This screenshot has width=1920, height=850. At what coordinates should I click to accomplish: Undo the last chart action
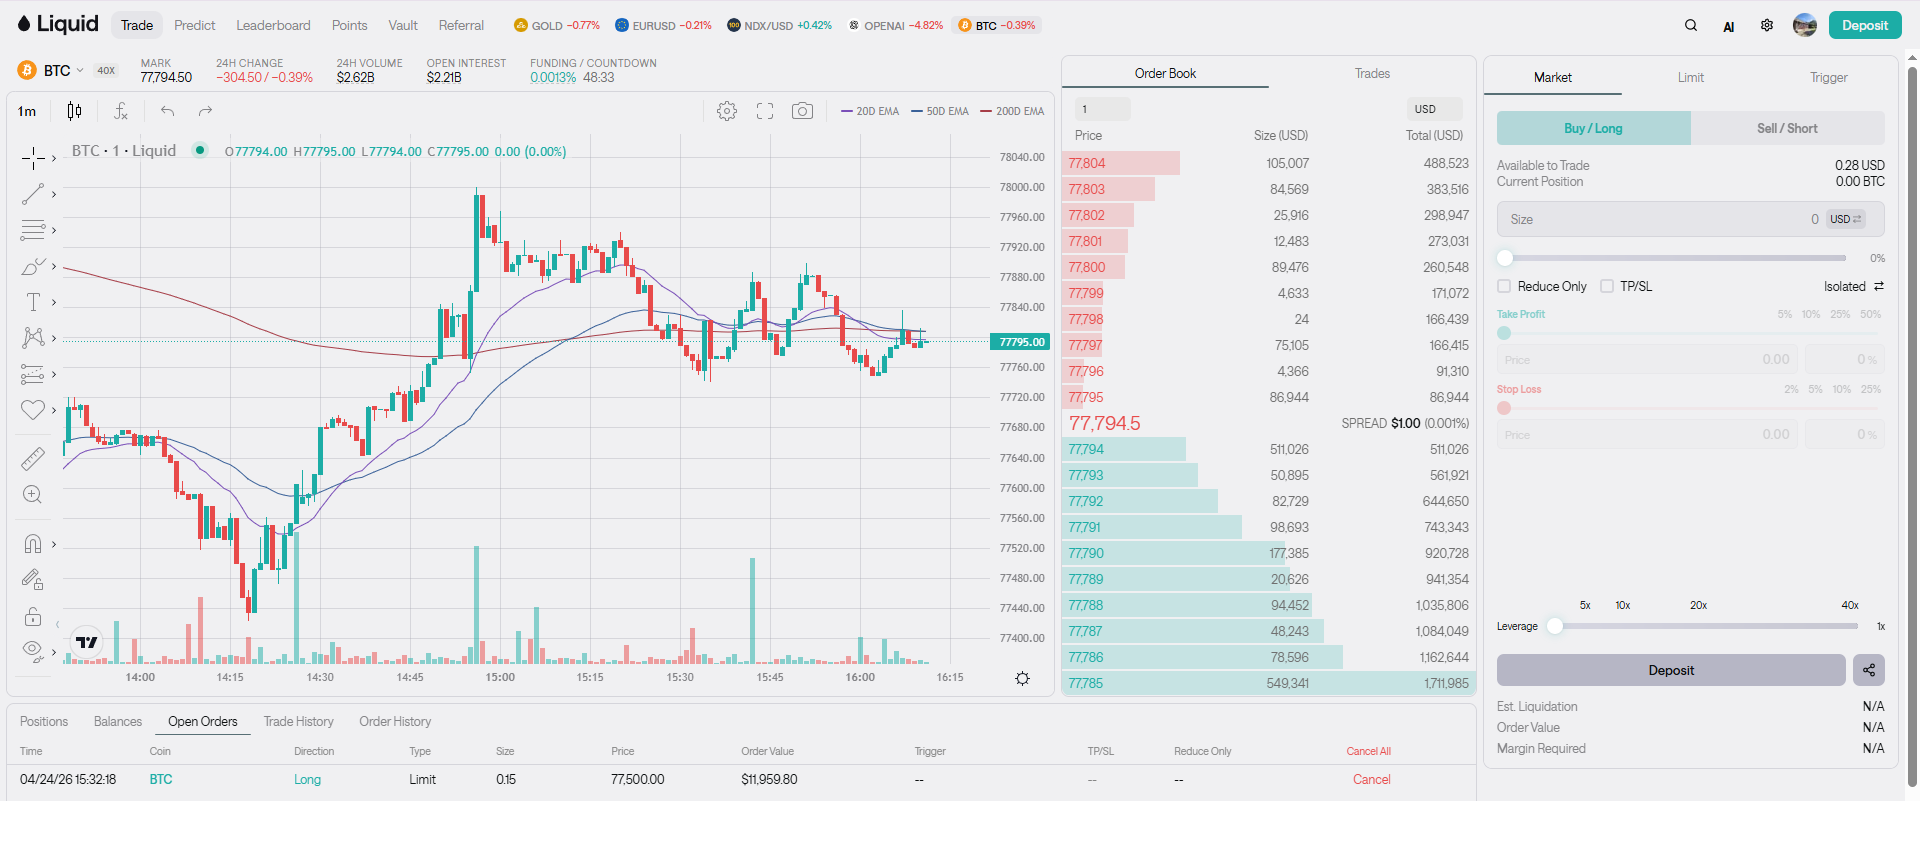168,111
